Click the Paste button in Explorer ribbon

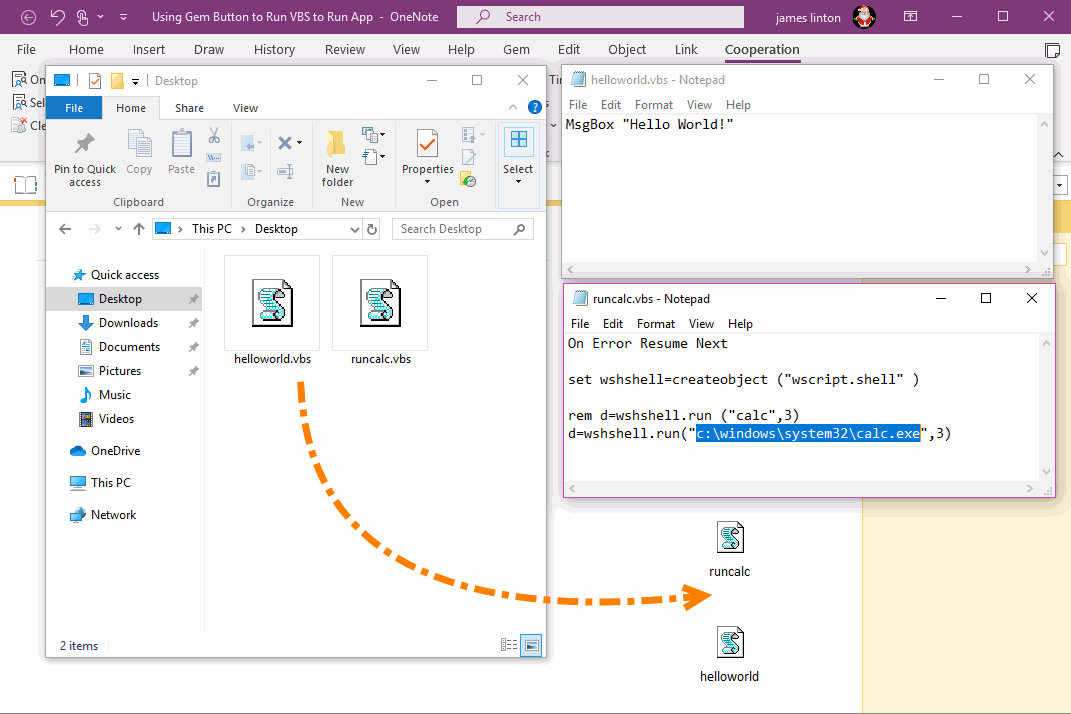181,153
